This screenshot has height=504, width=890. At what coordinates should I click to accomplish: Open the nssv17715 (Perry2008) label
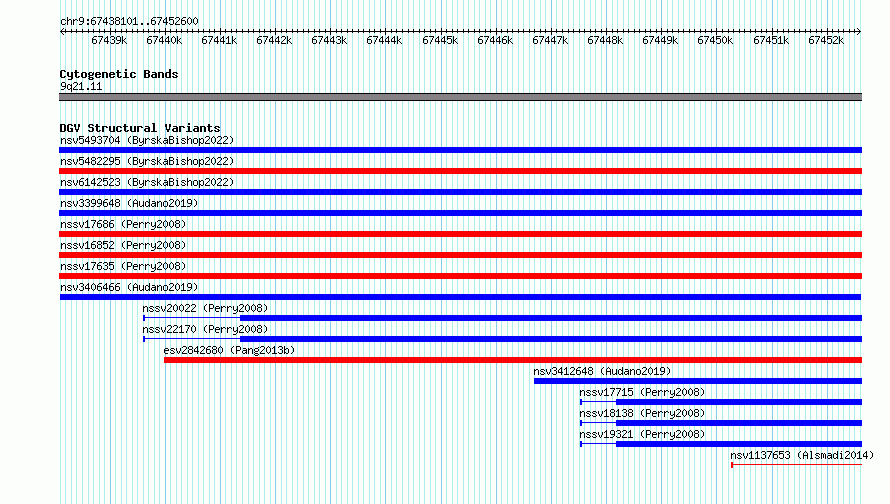(642, 392)
